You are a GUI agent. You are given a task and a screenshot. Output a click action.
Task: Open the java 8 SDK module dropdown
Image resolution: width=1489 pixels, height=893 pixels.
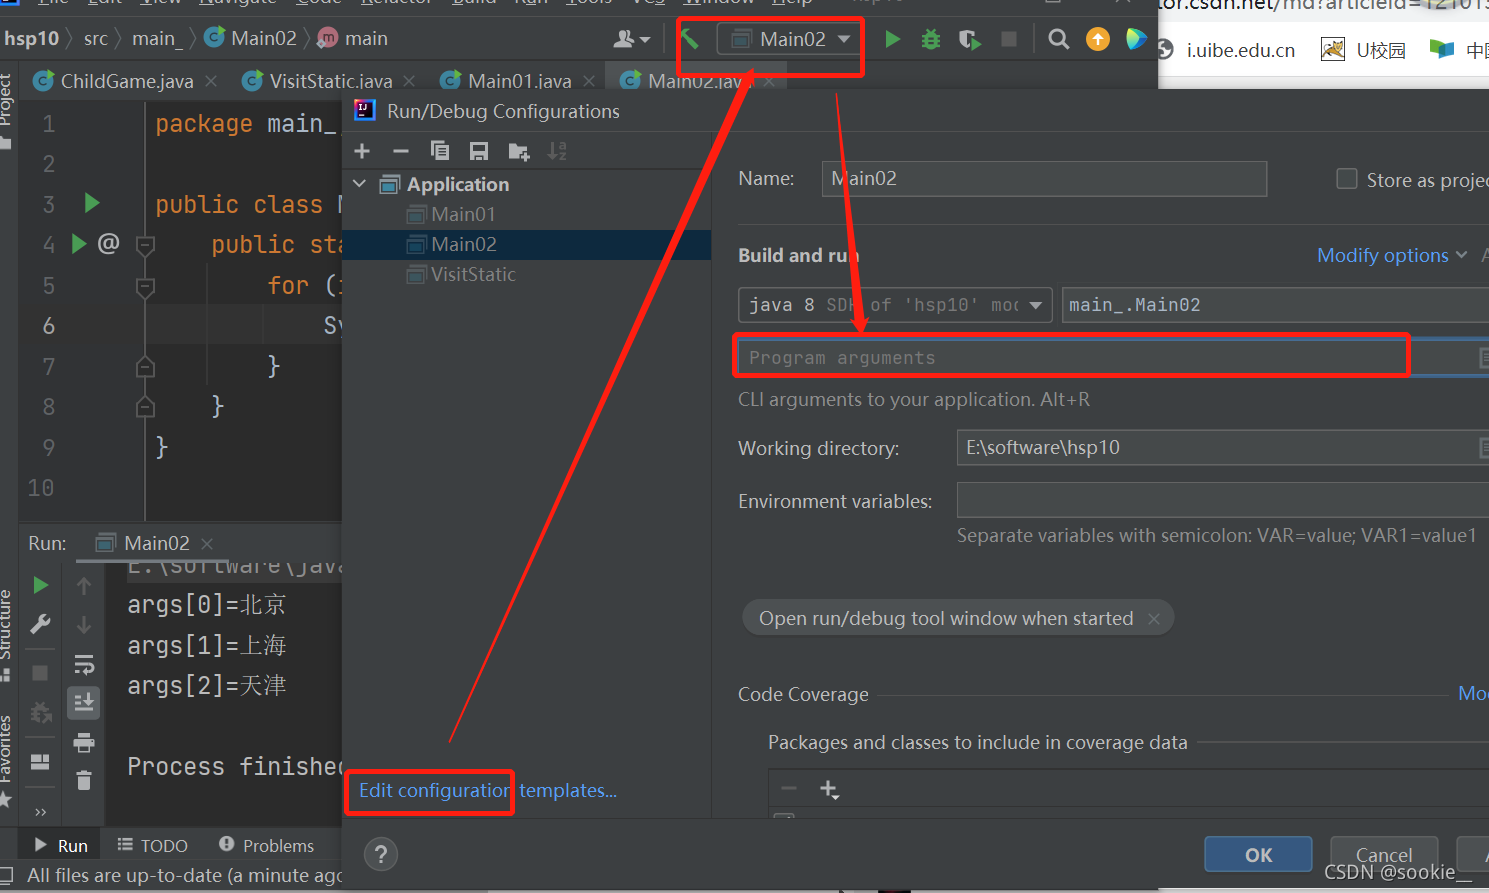[895, 305]
